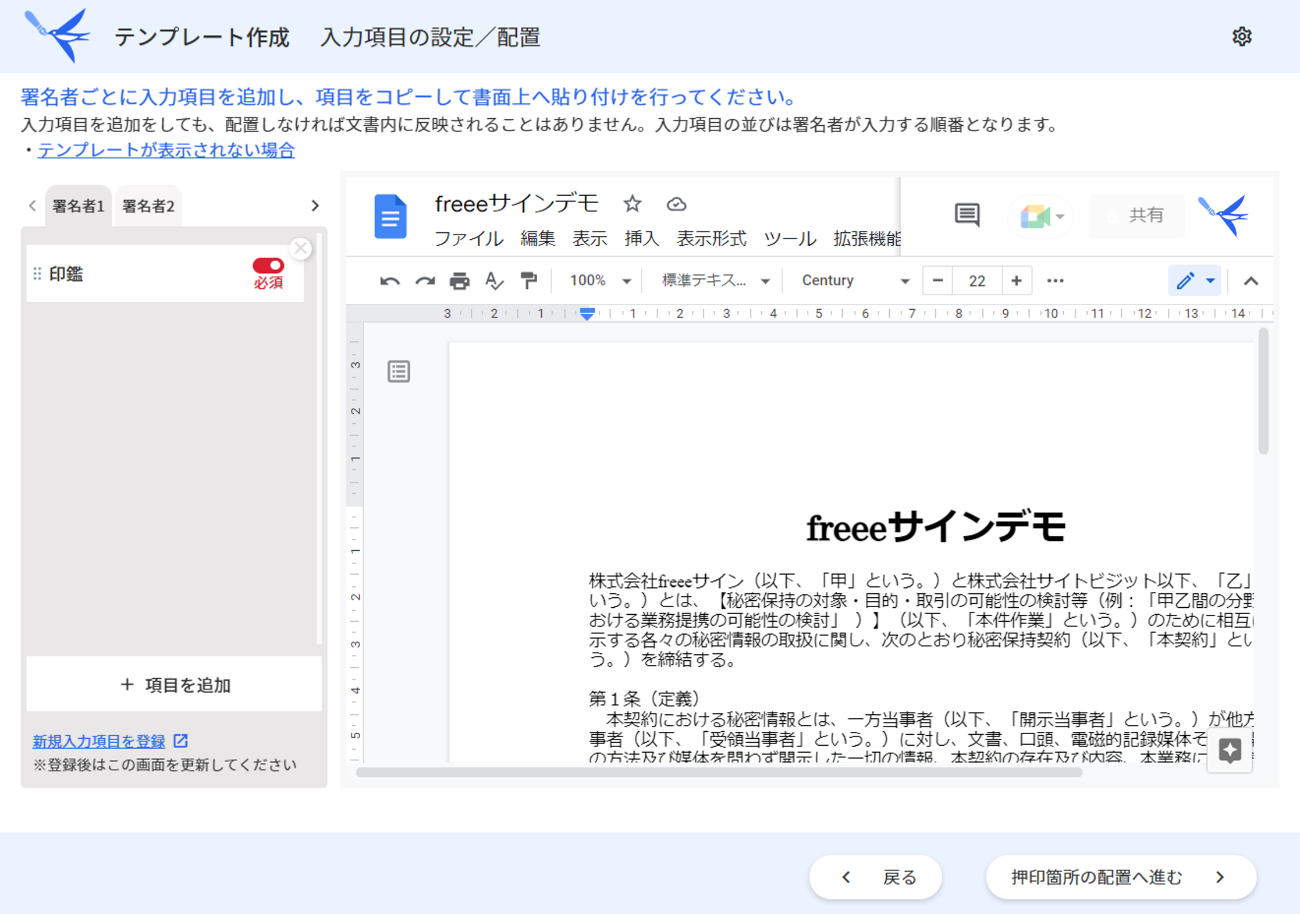The image size is (1300, 914).
Task: Click the document vertical scrollbar
Action: tap(1264, 391)
